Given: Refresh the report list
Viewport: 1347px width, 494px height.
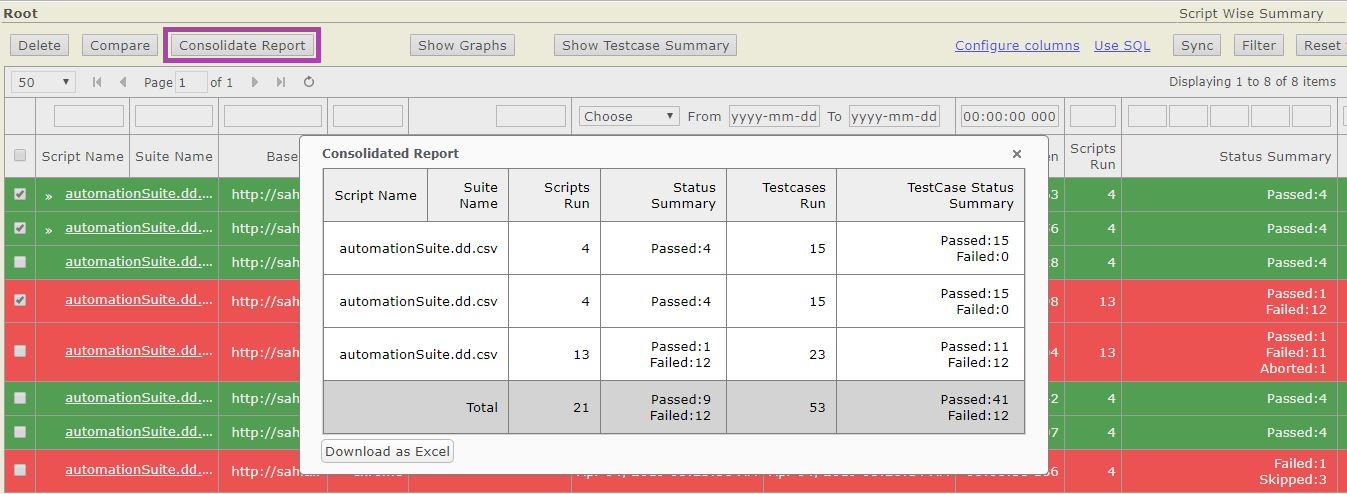Looking at the screenshot, I should tap(309, 82).
